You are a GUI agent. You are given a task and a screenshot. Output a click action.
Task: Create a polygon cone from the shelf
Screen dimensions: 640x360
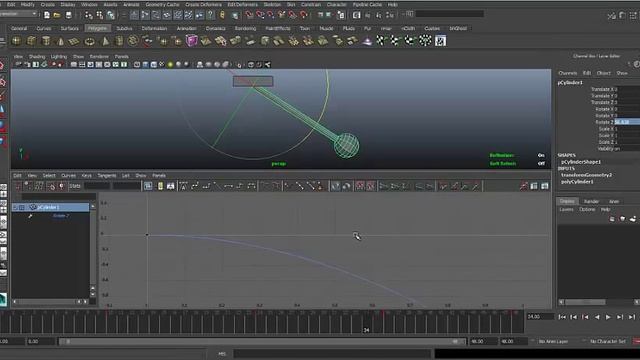60,41
